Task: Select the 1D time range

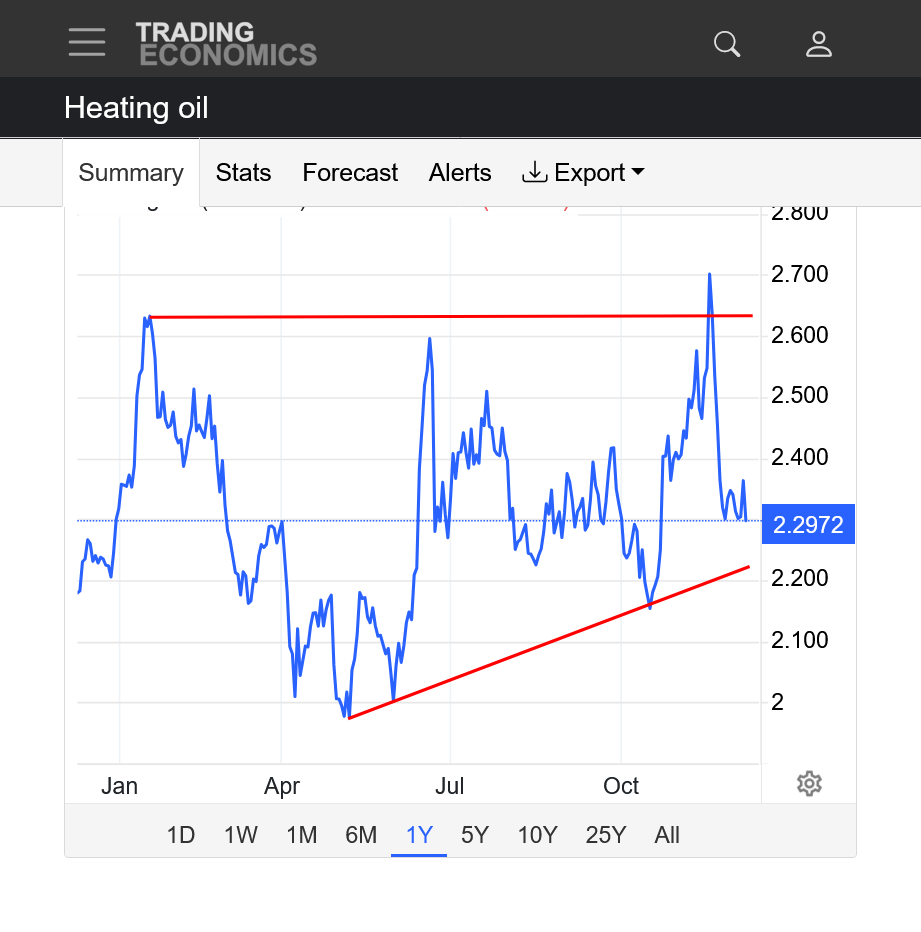Action: (x=180, y=835)
